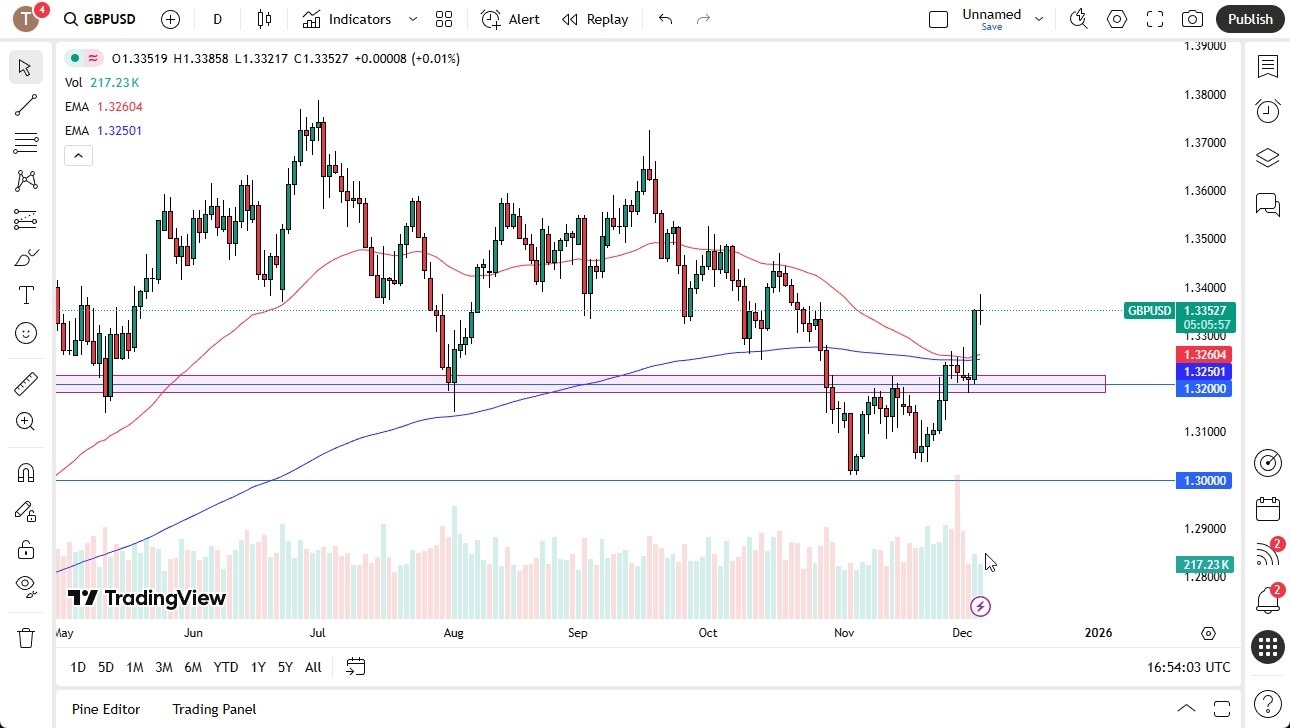Select the 1Y timeframe range
1290x728 pixels.
point(257,667)
